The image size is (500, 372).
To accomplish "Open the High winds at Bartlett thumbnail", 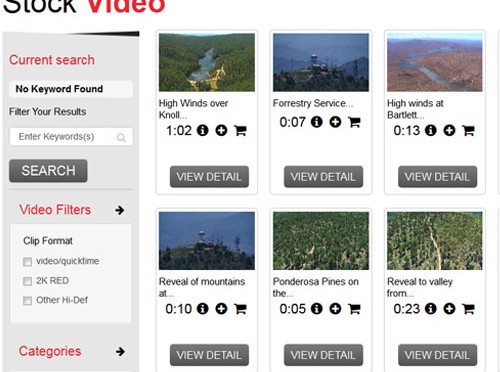I will (x=435, y=62).
